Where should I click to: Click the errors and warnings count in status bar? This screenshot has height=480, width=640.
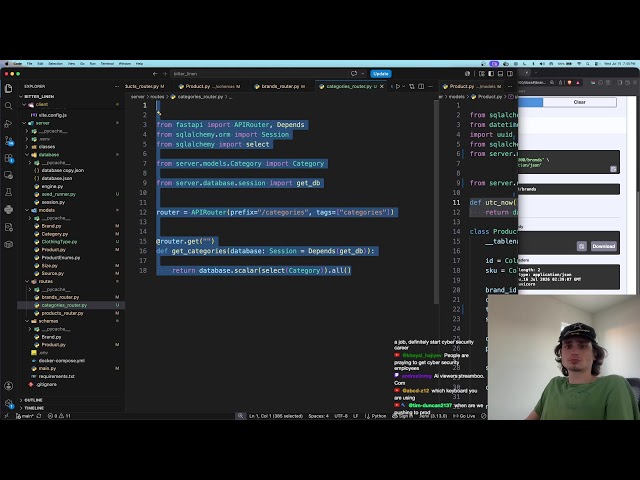pyautogui.click(x=59, y=416)
